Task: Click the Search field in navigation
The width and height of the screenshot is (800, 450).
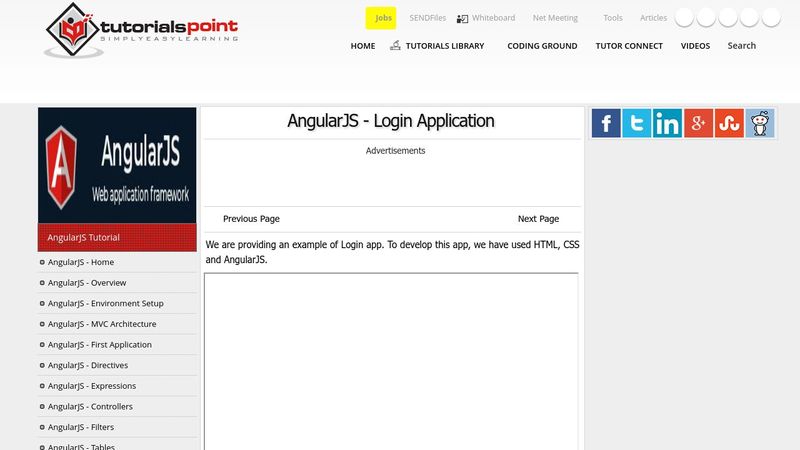Action: coord(742,46)
